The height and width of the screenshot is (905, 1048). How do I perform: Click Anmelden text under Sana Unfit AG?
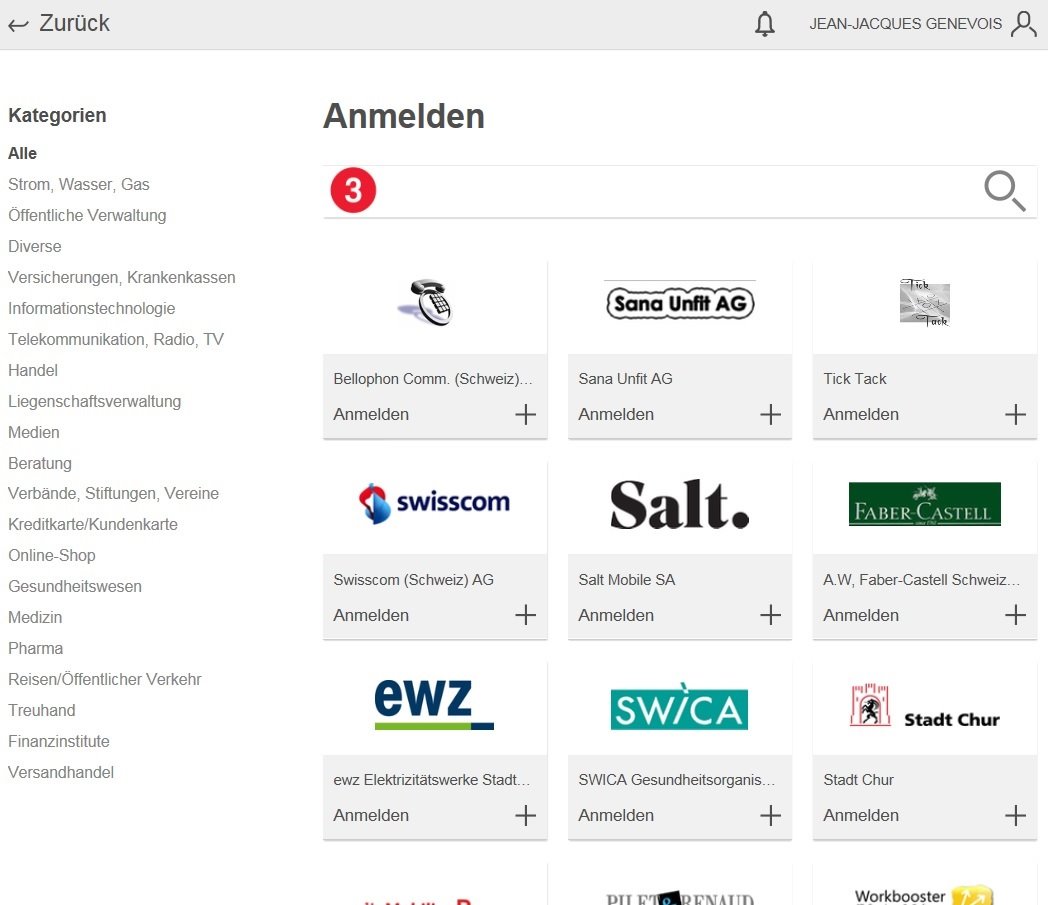tap(616, 414)
